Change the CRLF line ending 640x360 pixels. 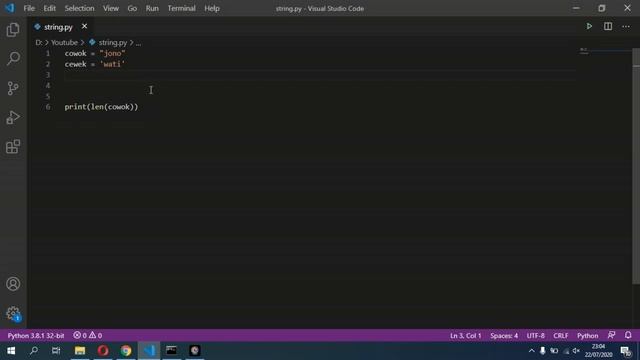(560, 336)
